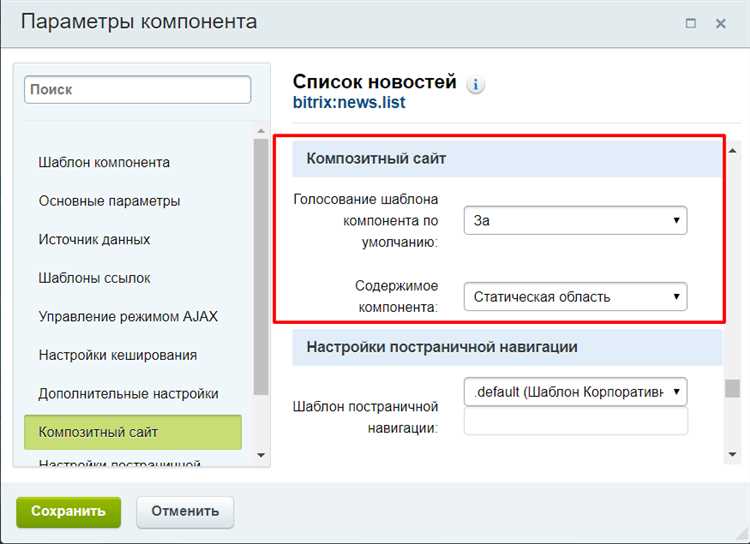Go to Основные параметры section
This screenshot has height=544, width=750.
(x=110, y=201)
